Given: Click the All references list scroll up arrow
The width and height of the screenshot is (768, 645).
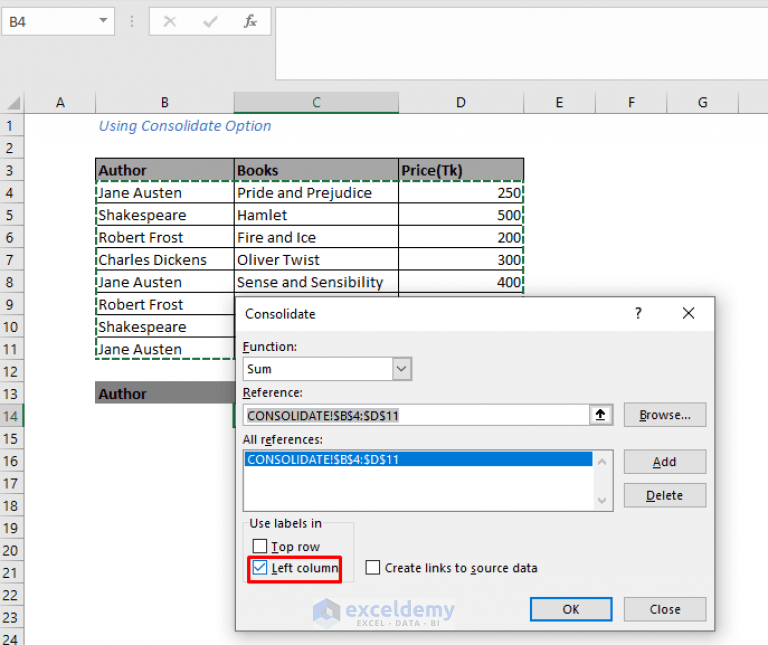Looking at the screenshot, I should 602,462.
